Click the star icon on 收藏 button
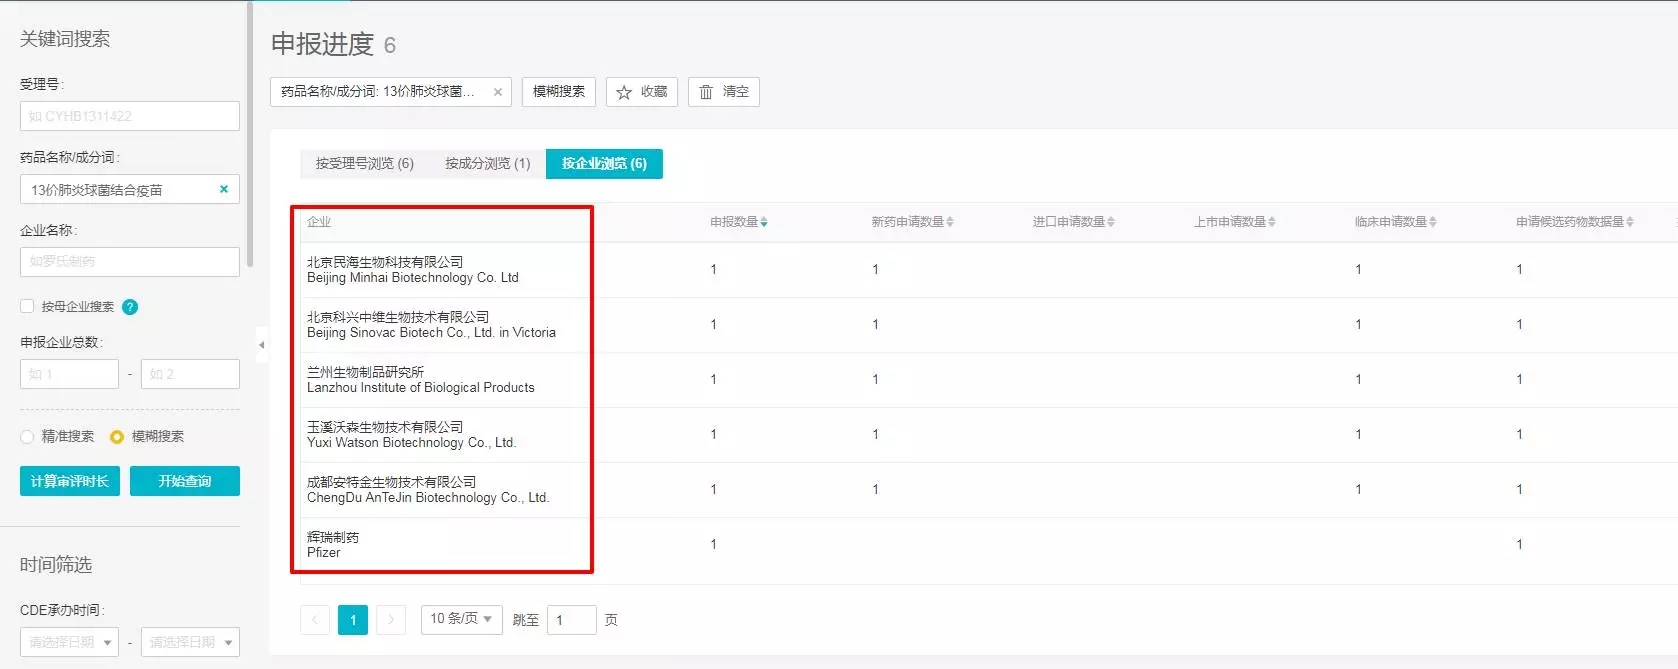Viewport: 1678px width, 669px height. 624,92
